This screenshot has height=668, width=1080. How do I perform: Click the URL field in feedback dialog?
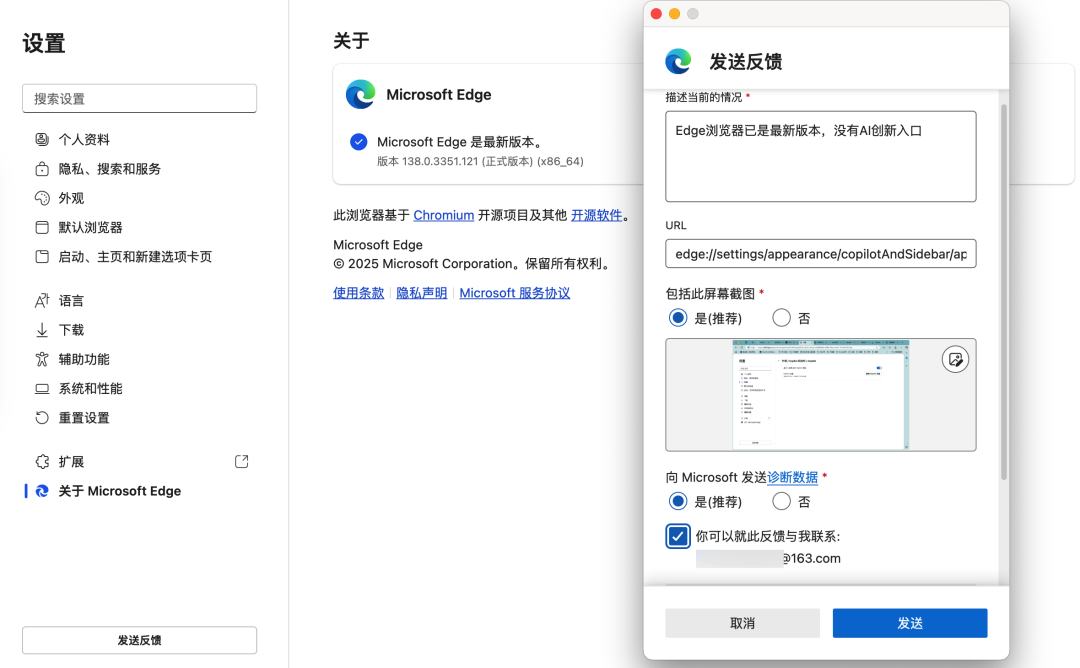click(821, 254)
